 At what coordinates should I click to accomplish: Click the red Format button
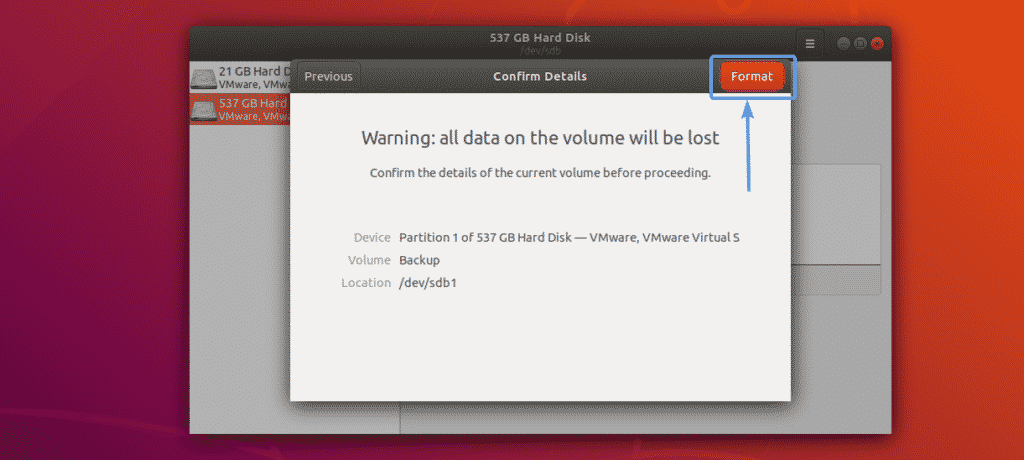coord(752,76)
